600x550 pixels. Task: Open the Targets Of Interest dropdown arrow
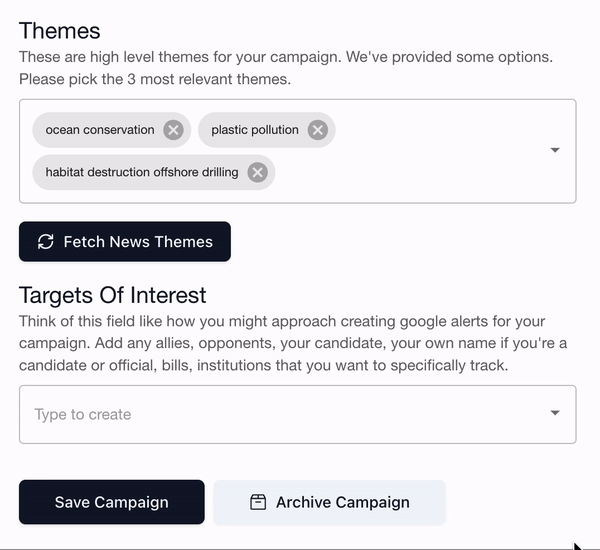click(555, 413)
